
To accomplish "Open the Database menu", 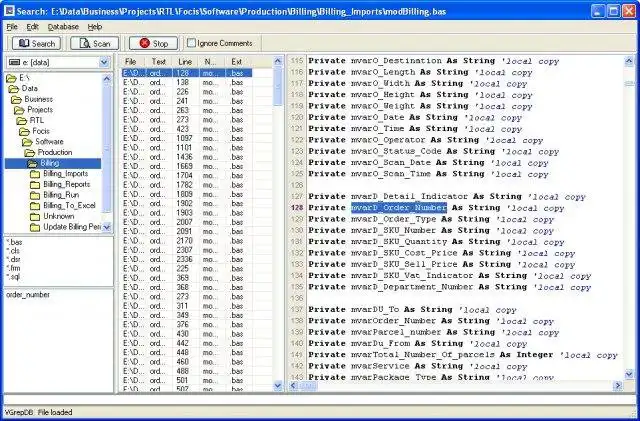I will 63,27.
